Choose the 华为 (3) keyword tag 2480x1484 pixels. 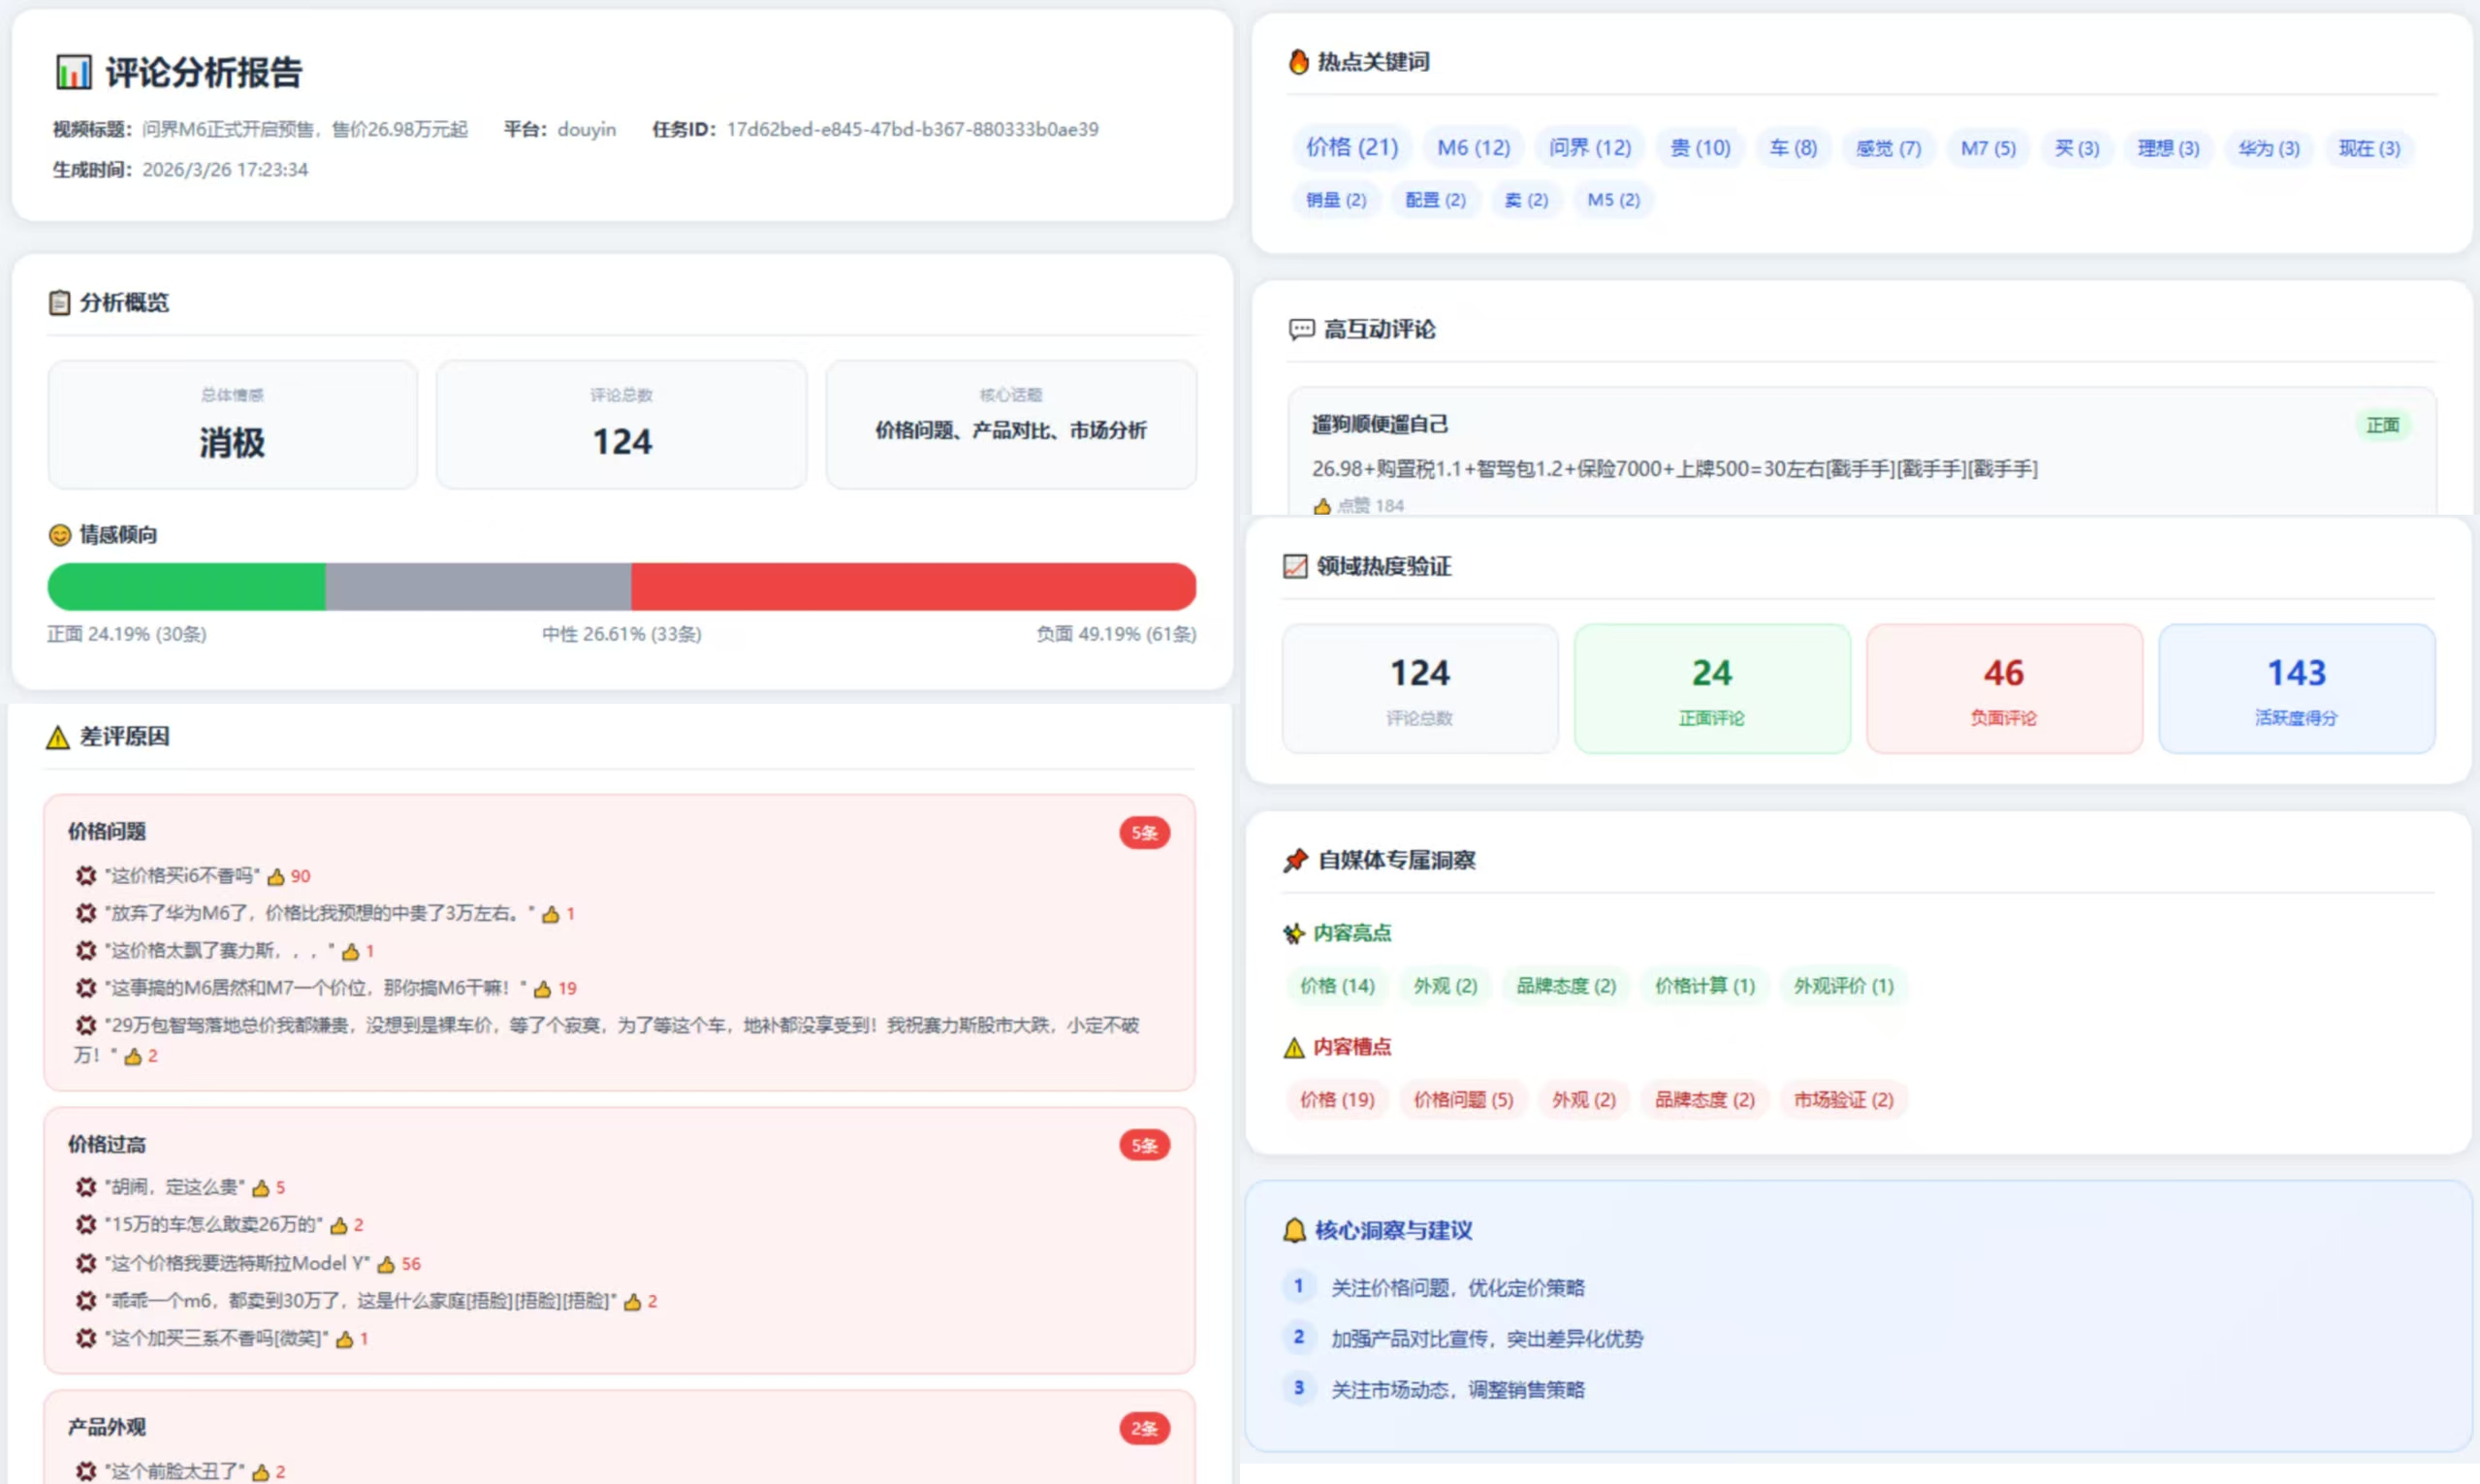click(2269, 148)
